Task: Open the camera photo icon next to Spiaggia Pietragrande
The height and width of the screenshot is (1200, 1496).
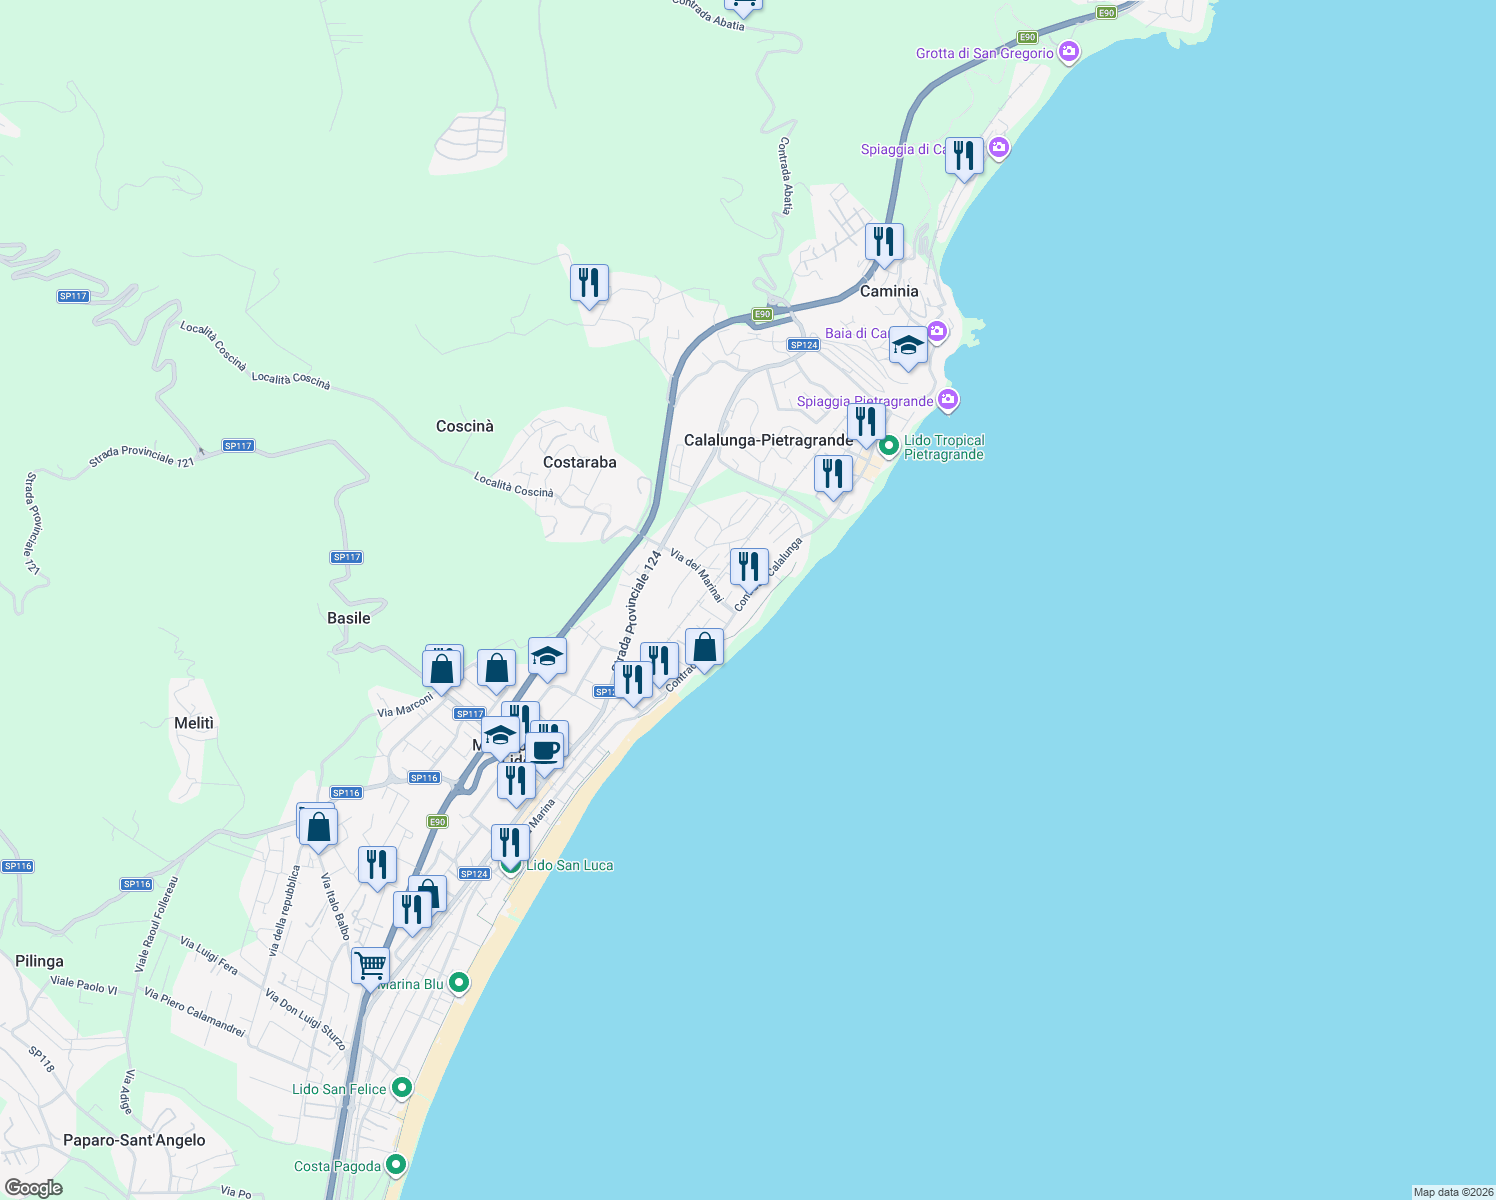Action: point(947,399)
